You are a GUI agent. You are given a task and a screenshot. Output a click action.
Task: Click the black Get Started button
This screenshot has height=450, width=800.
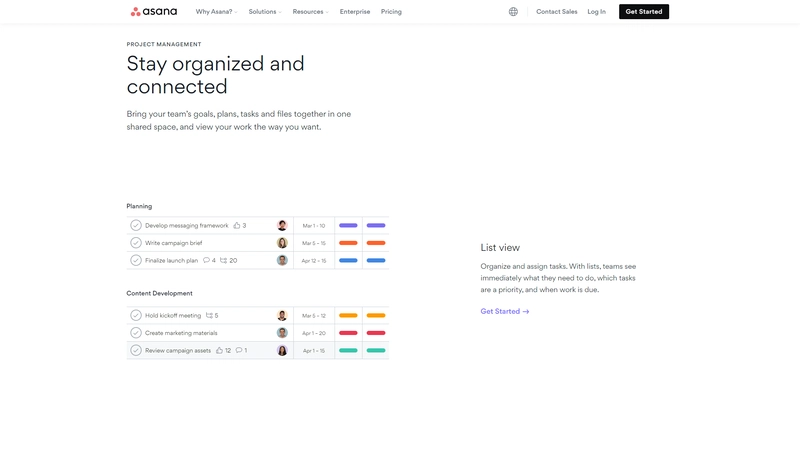pos(644,12)
